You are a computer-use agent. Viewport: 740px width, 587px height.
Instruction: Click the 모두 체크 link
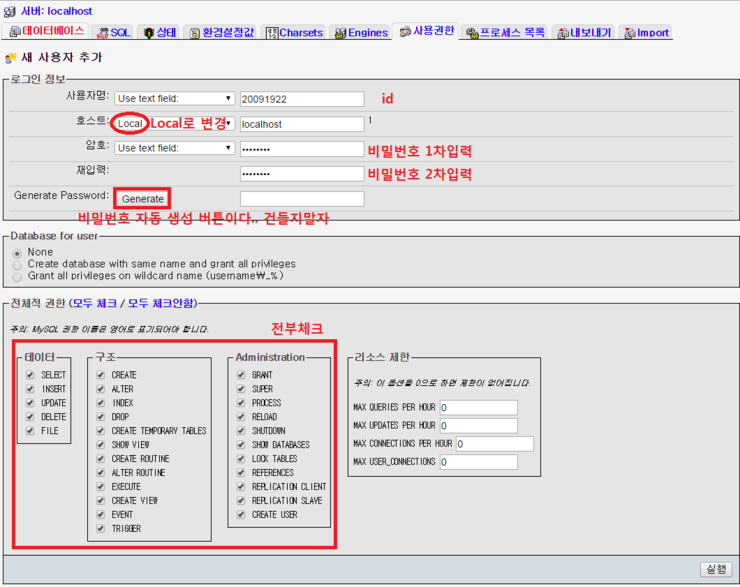pyautogui.click(x=94, y=303)
